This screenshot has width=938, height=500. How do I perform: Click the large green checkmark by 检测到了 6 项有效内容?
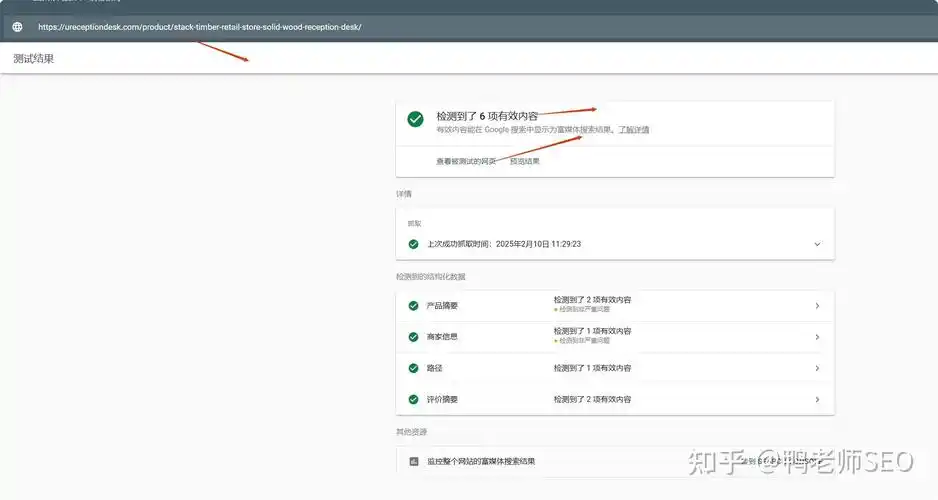point(415,119)
